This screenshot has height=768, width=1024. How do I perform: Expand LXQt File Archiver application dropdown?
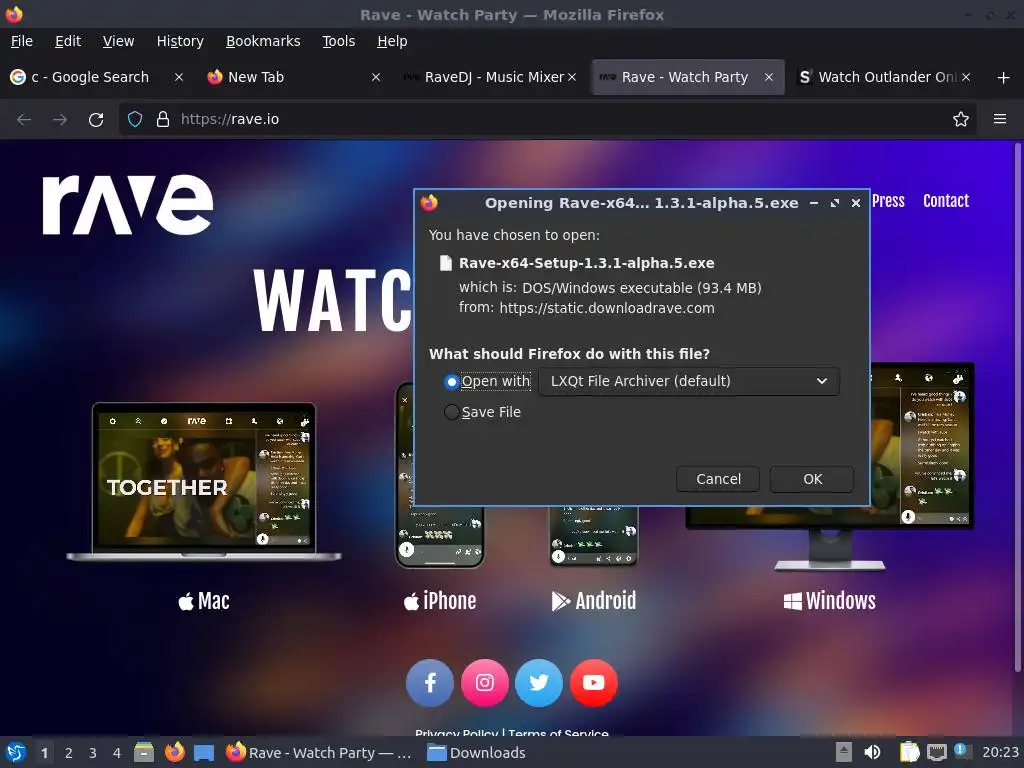(x=689, y=381)
